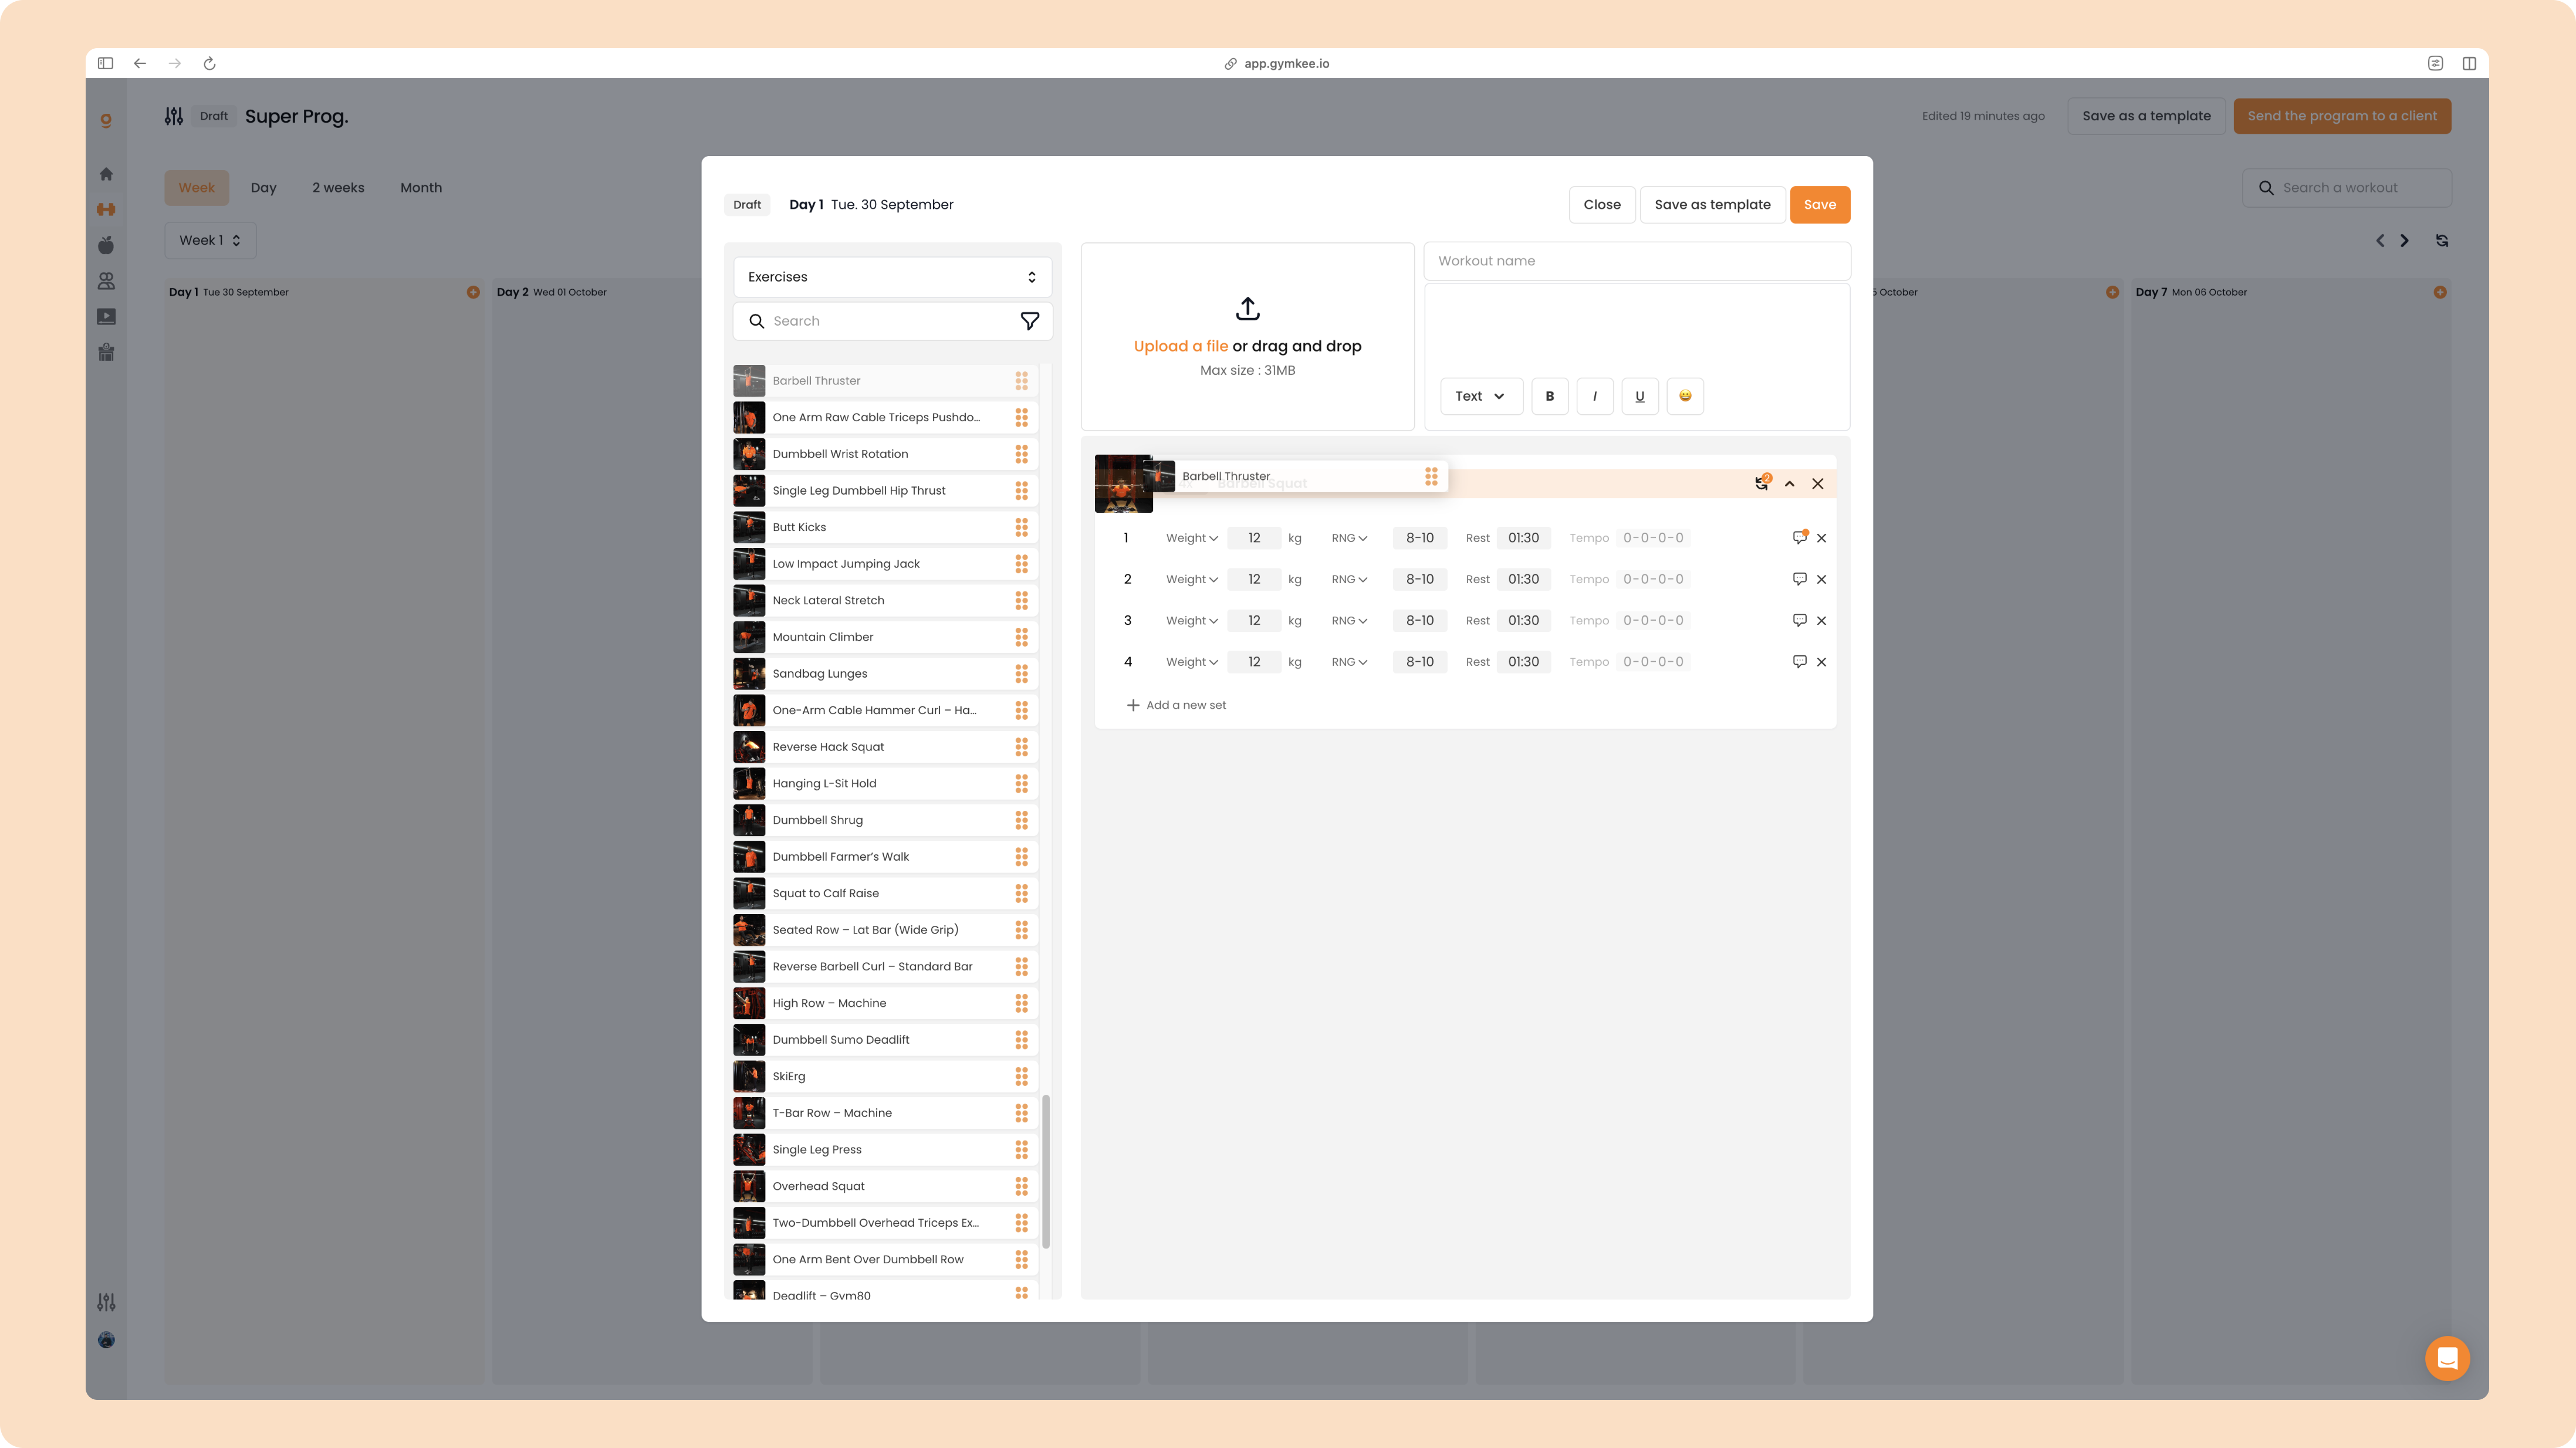Click Send the program to a client
The image size is (2576, 1448).
2342,116
